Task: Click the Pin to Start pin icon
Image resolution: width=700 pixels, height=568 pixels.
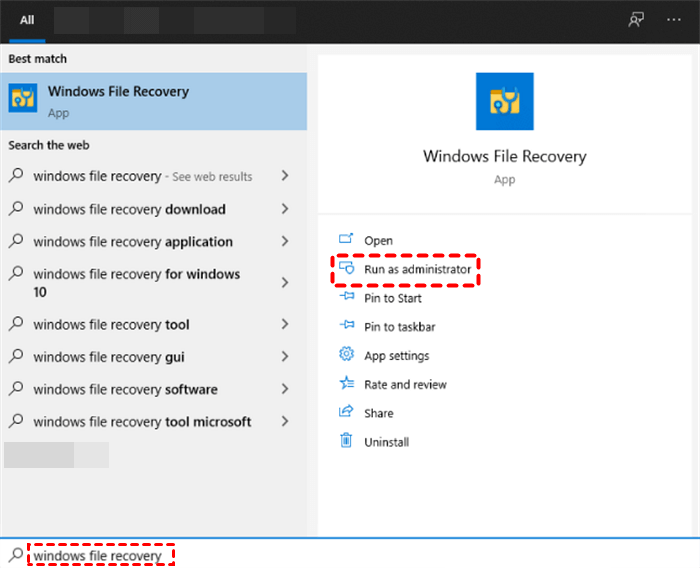Action: 346,298
